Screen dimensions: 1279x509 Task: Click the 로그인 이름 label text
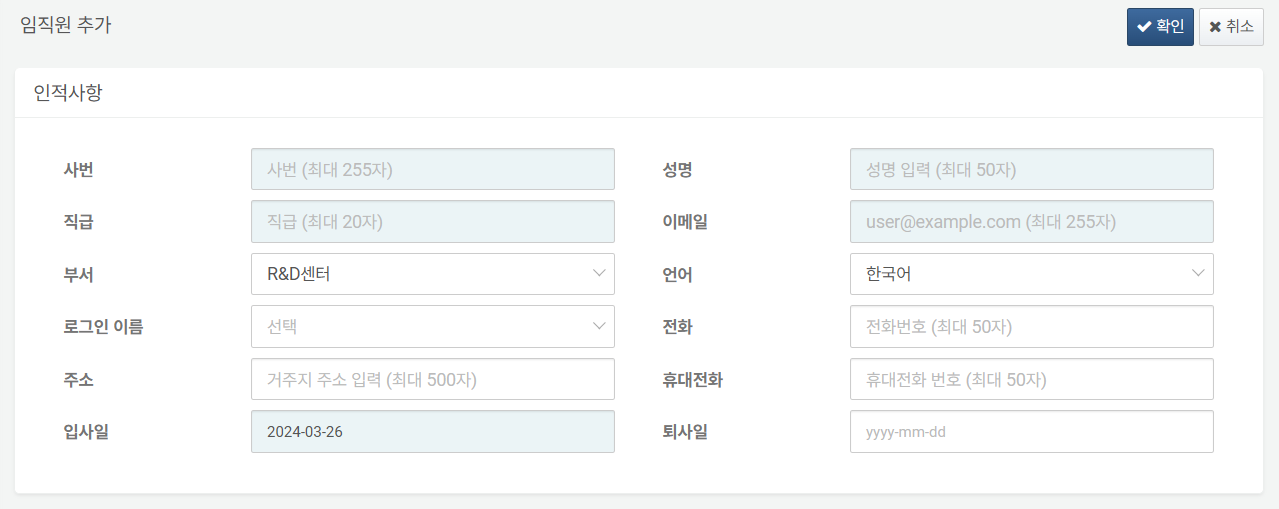tap(103, 326)
